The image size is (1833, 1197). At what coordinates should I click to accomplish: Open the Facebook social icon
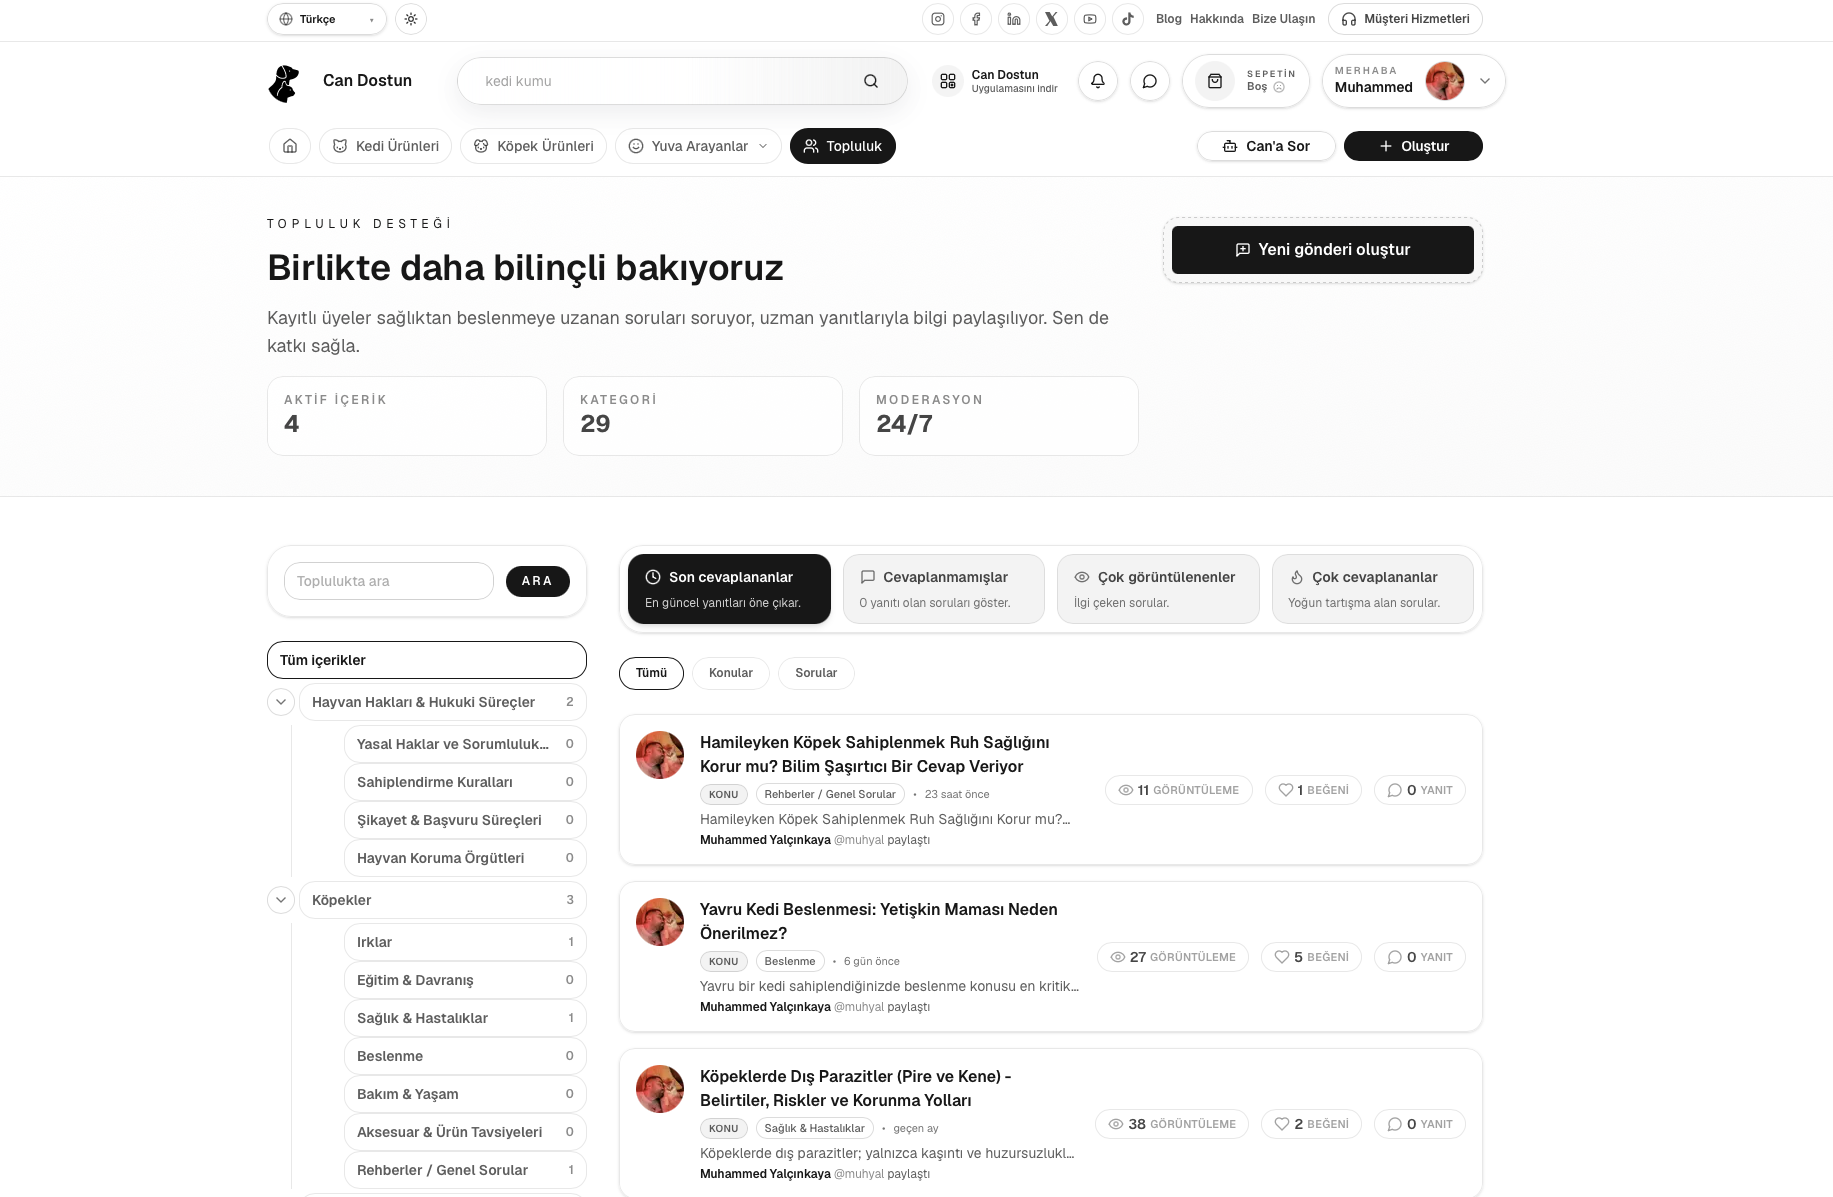[975, 19]
